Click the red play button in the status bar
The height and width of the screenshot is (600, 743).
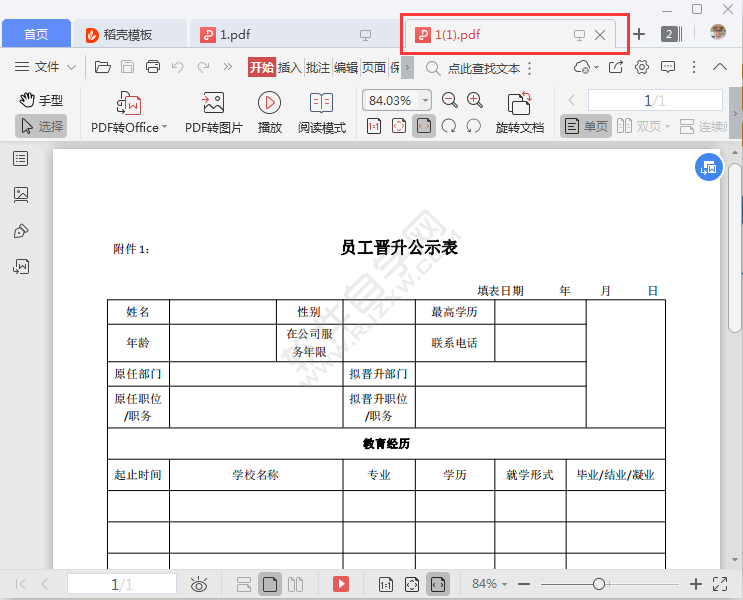click(341, 584)
